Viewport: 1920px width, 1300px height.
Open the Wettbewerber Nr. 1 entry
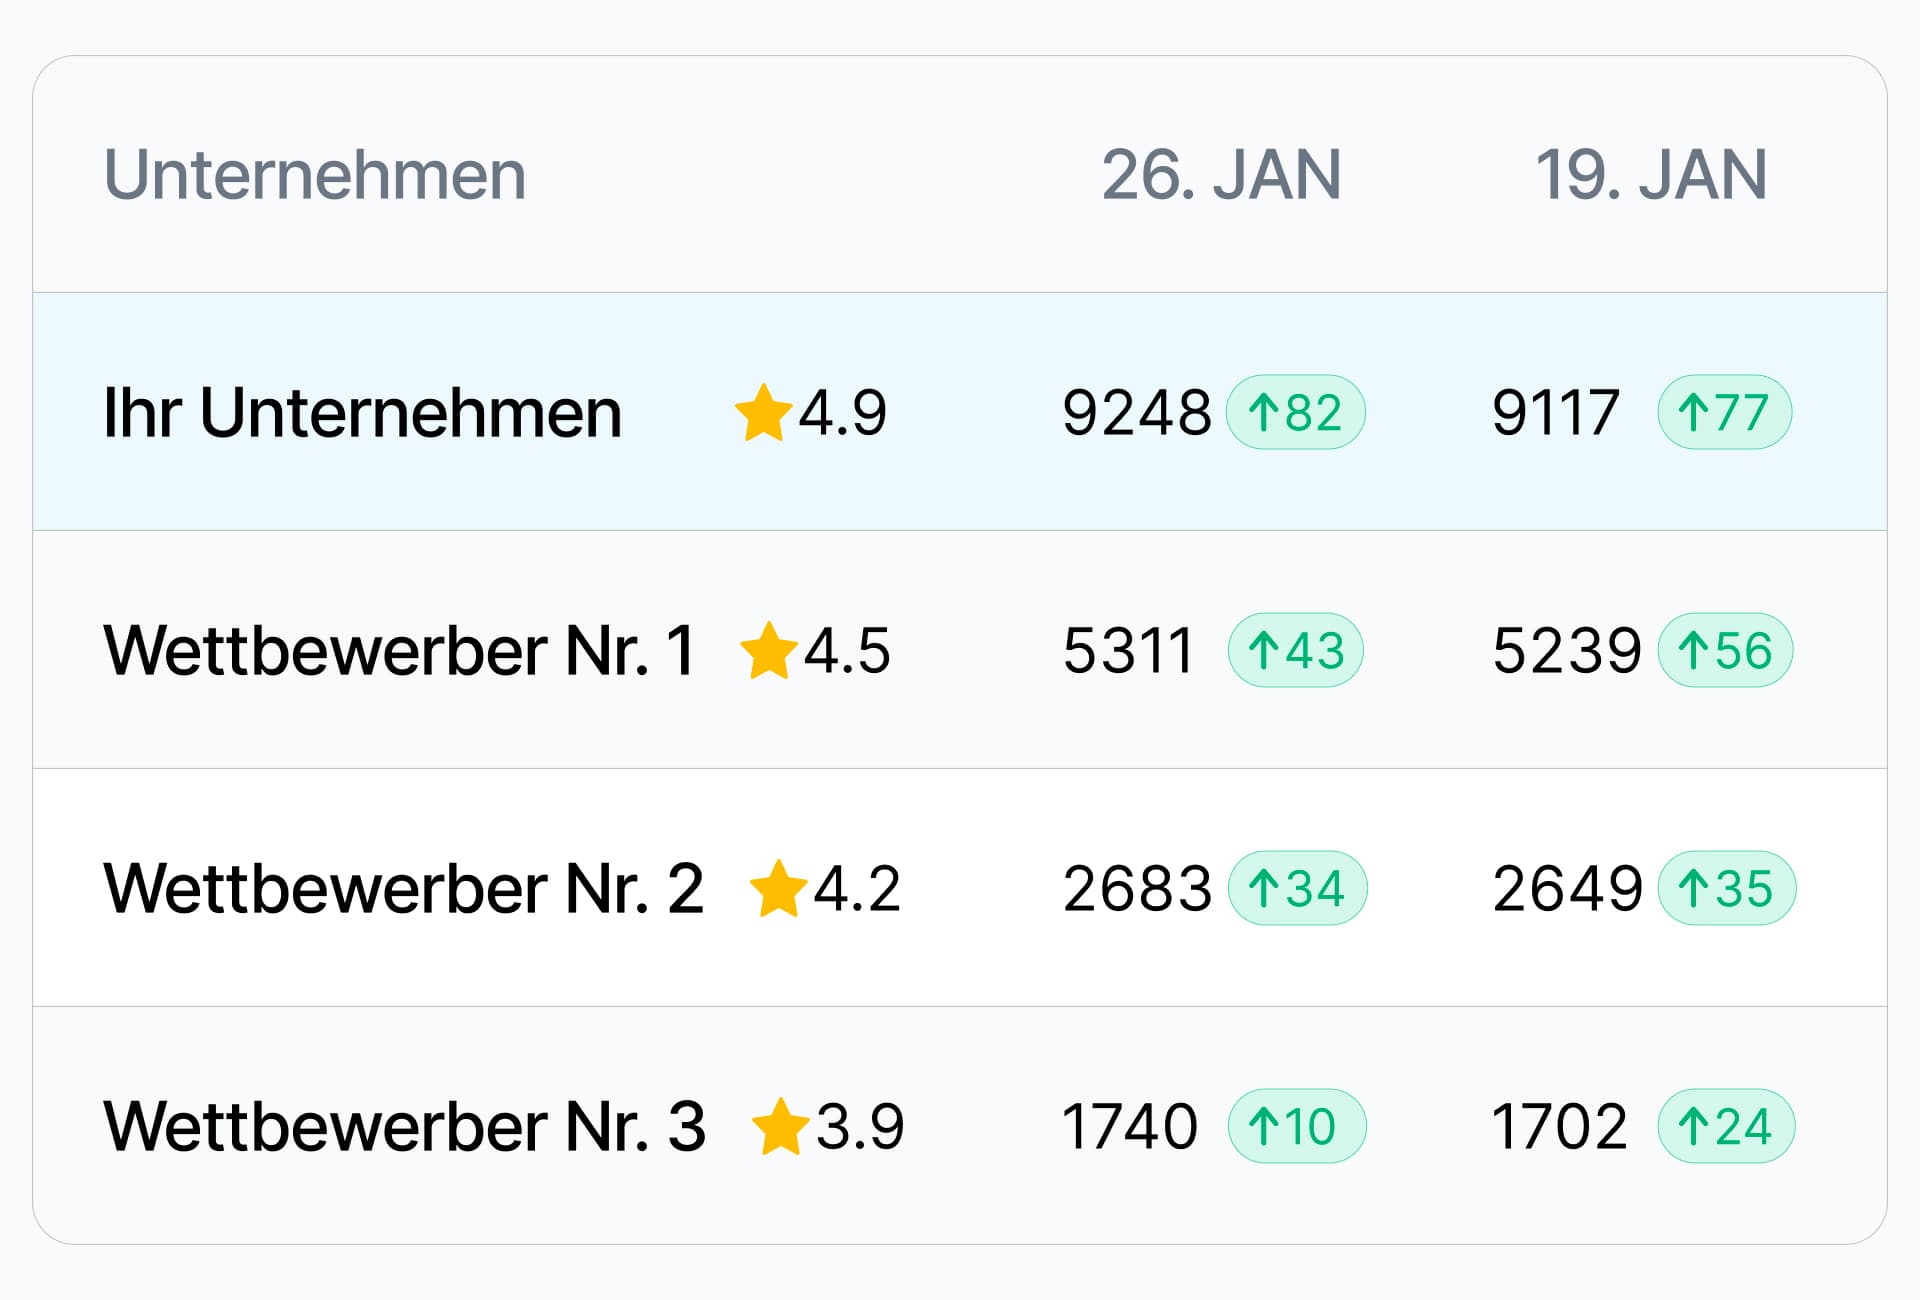399,650
